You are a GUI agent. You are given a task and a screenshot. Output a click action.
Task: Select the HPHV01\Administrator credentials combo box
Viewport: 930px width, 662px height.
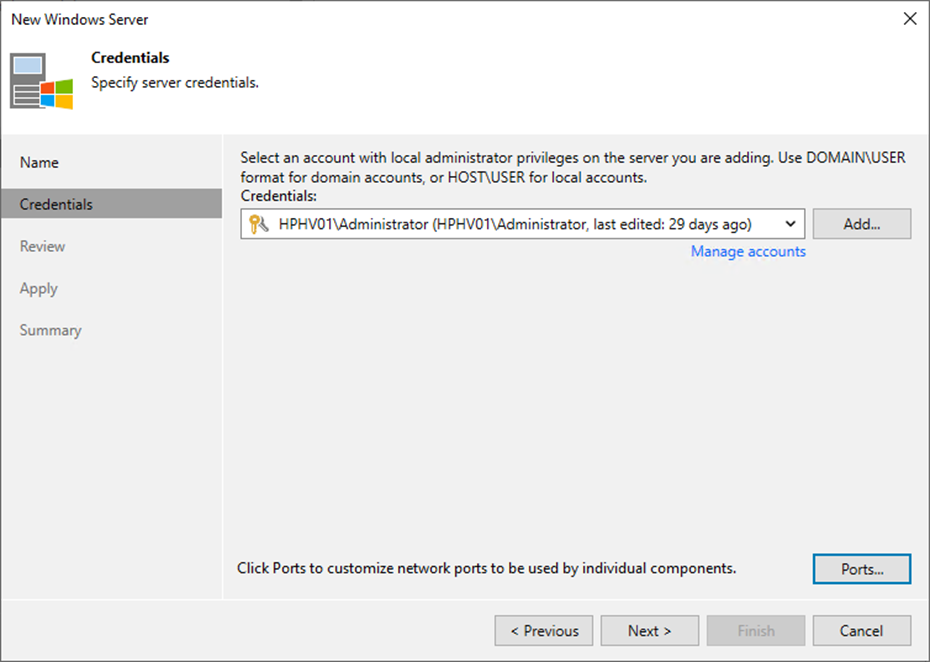point(523,224)
